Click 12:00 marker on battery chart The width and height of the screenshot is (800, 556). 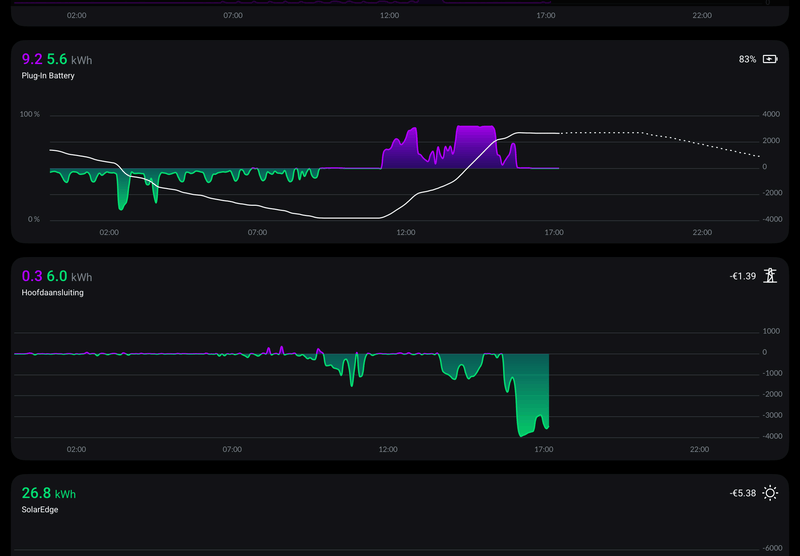(x=406, y=233)
